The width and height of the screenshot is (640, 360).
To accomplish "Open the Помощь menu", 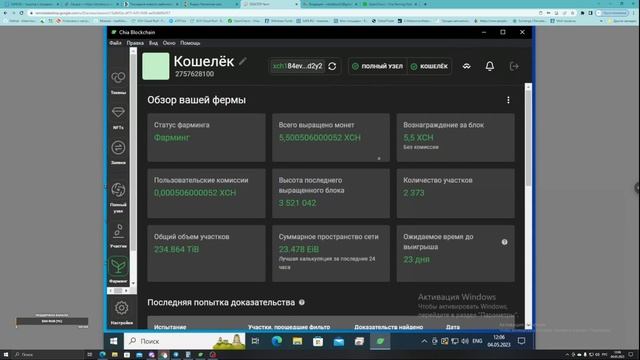I will click(x=190, y=43).
